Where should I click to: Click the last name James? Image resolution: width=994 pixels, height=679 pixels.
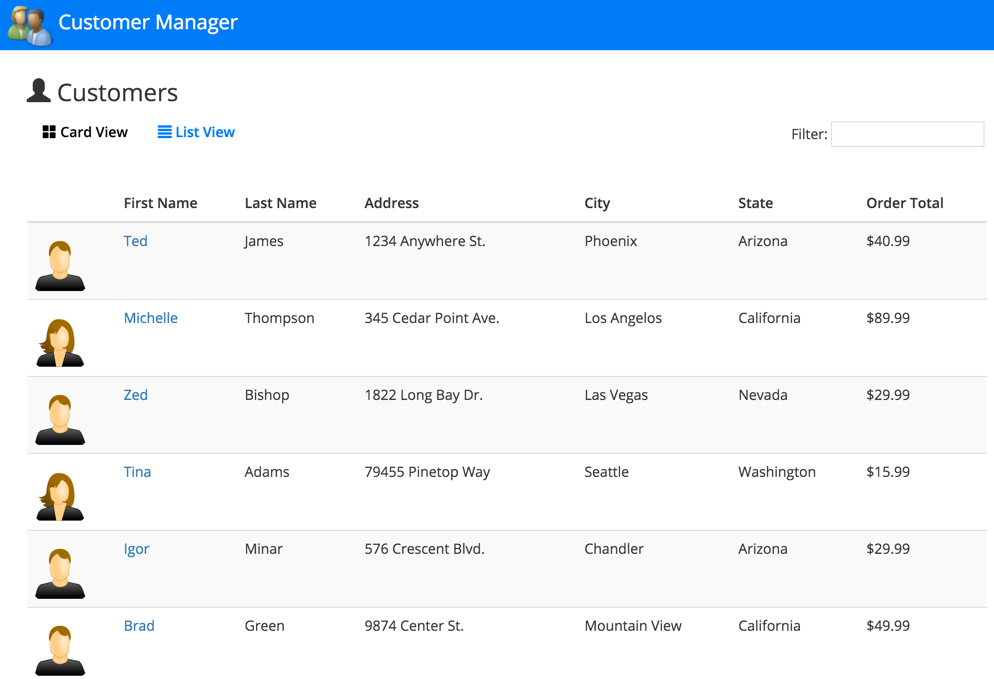pyautogui.click(x=264, y=241)
